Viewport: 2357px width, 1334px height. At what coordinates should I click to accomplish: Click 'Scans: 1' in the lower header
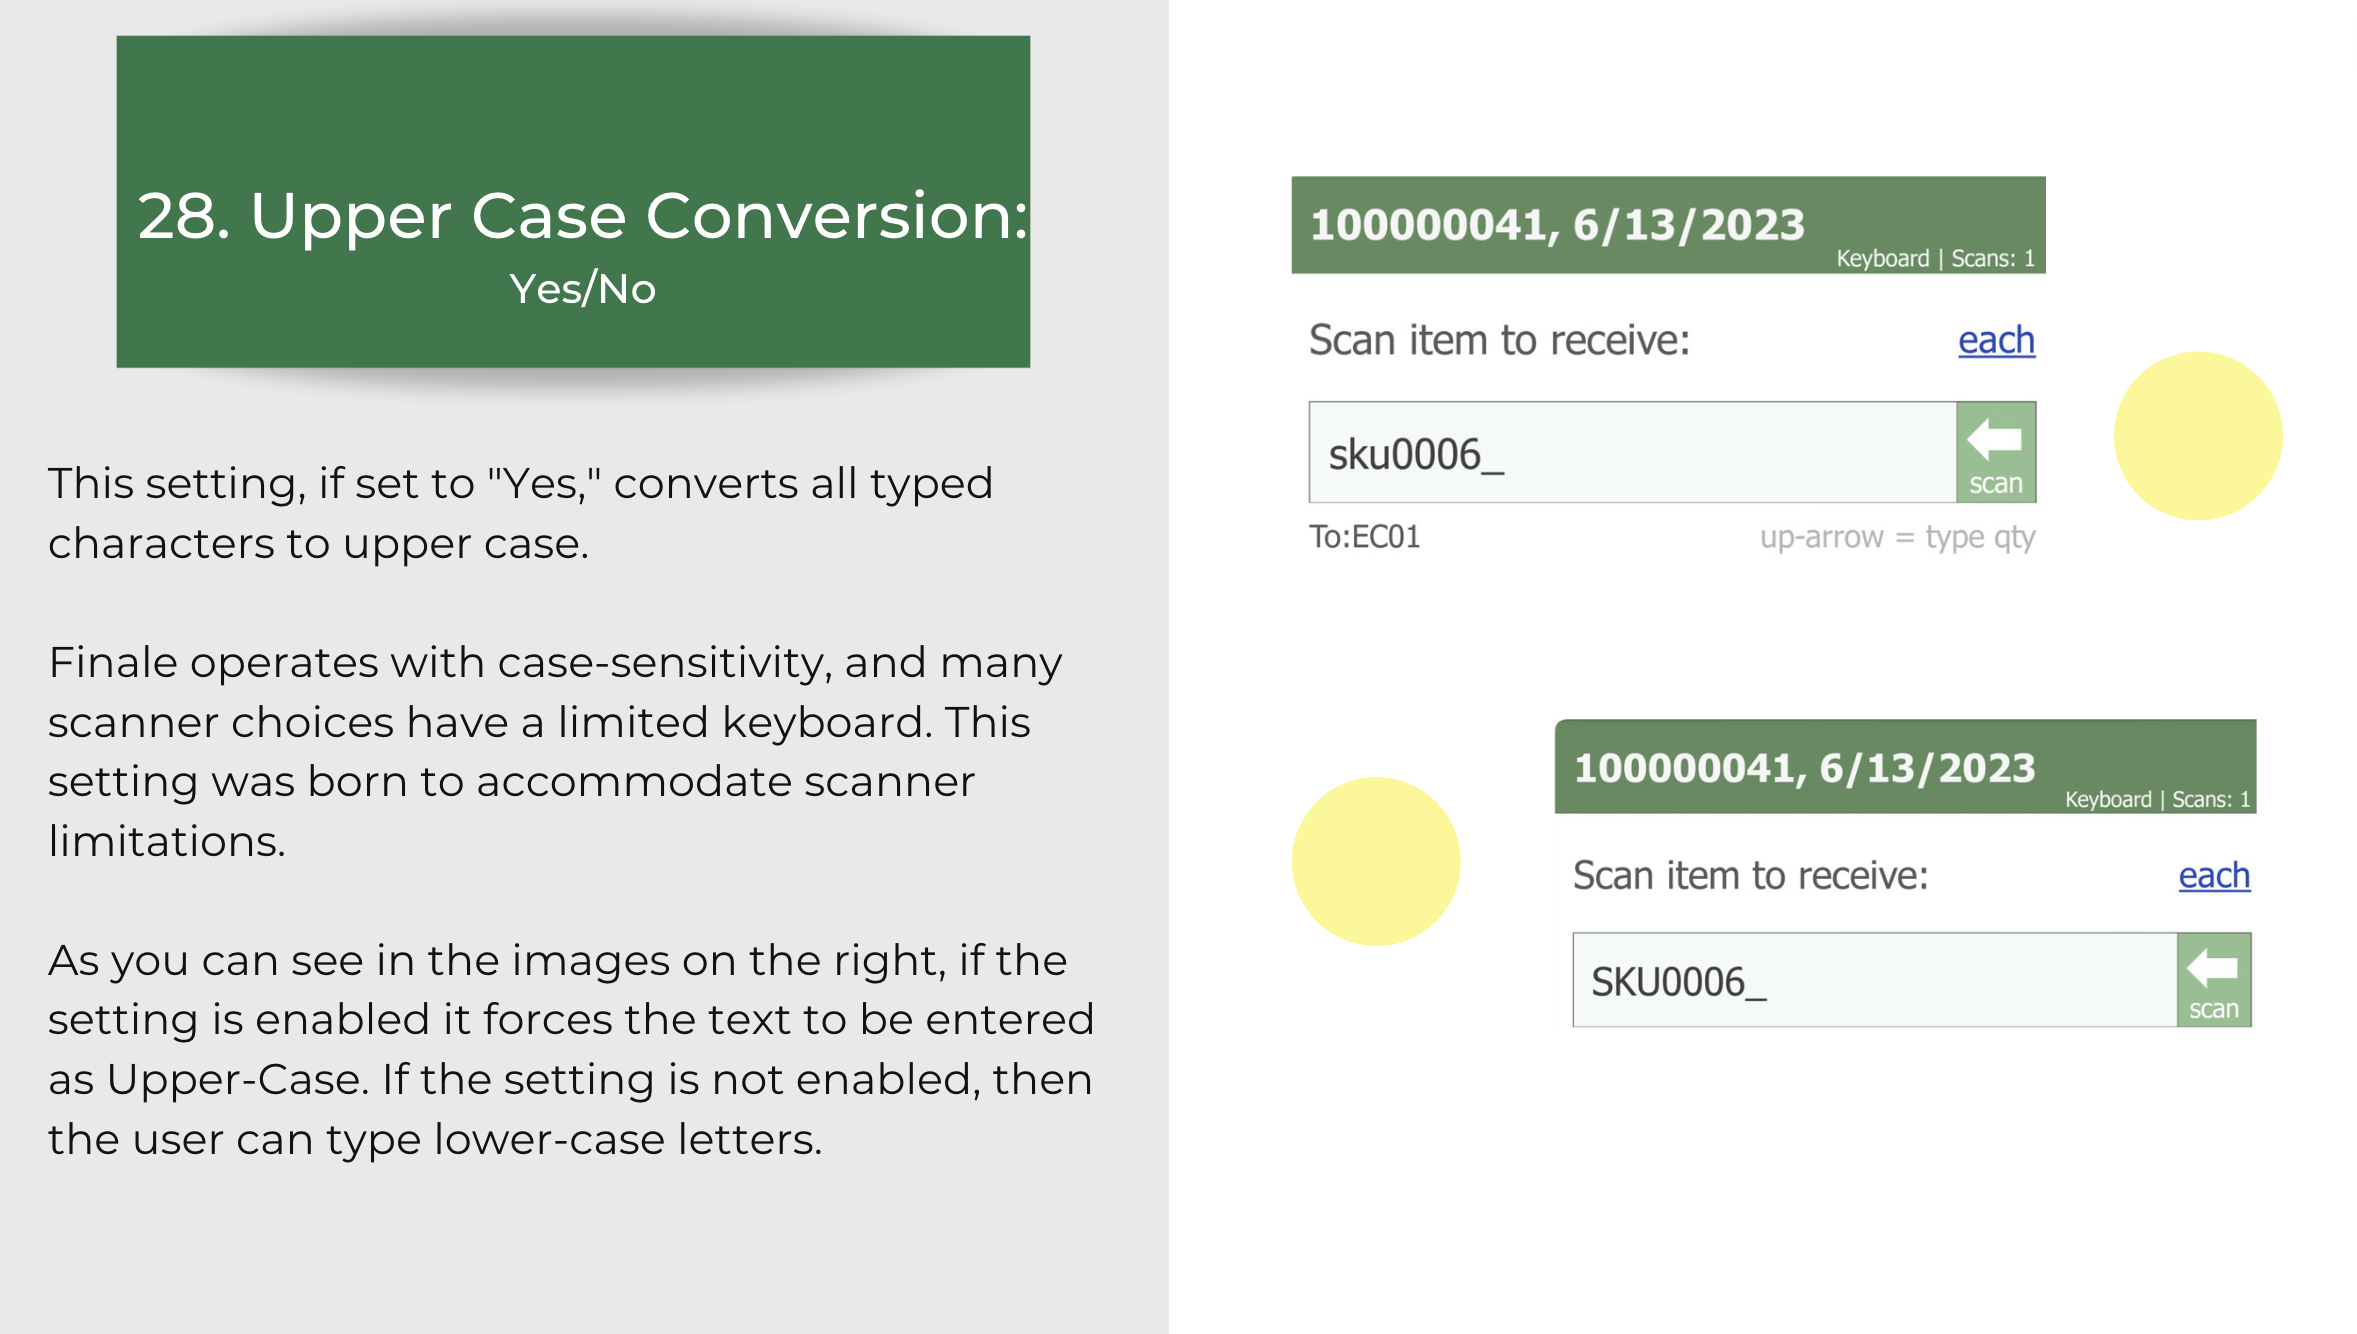[x=2211, y=799]
